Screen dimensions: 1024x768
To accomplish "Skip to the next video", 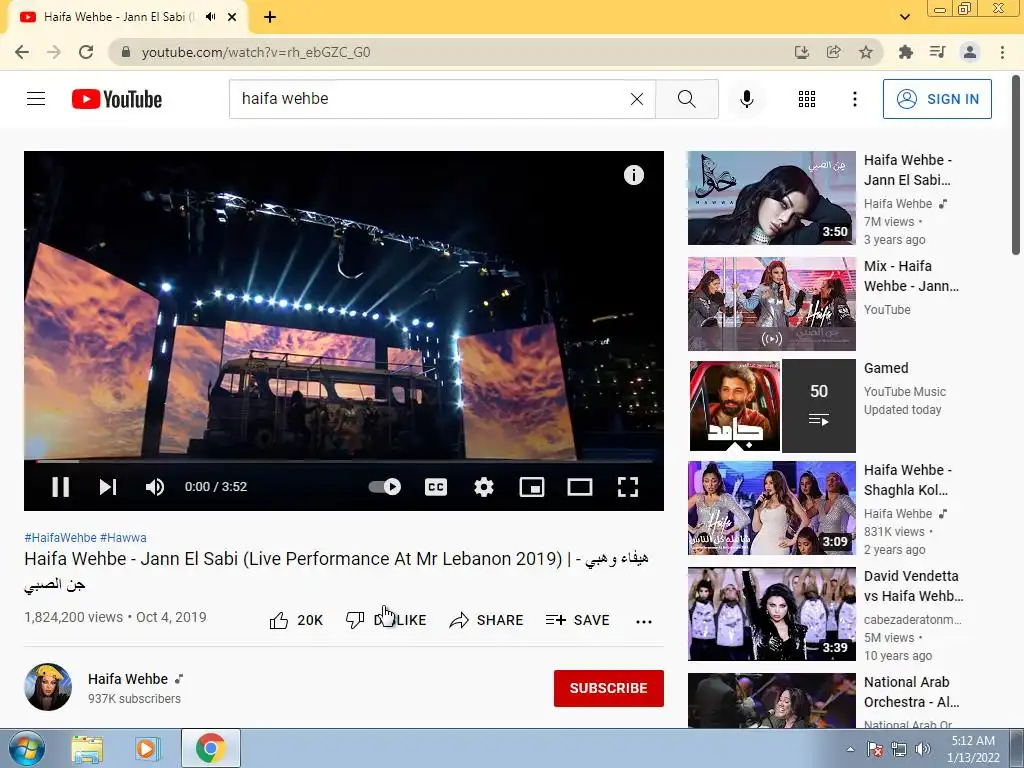I will (108, 487).
